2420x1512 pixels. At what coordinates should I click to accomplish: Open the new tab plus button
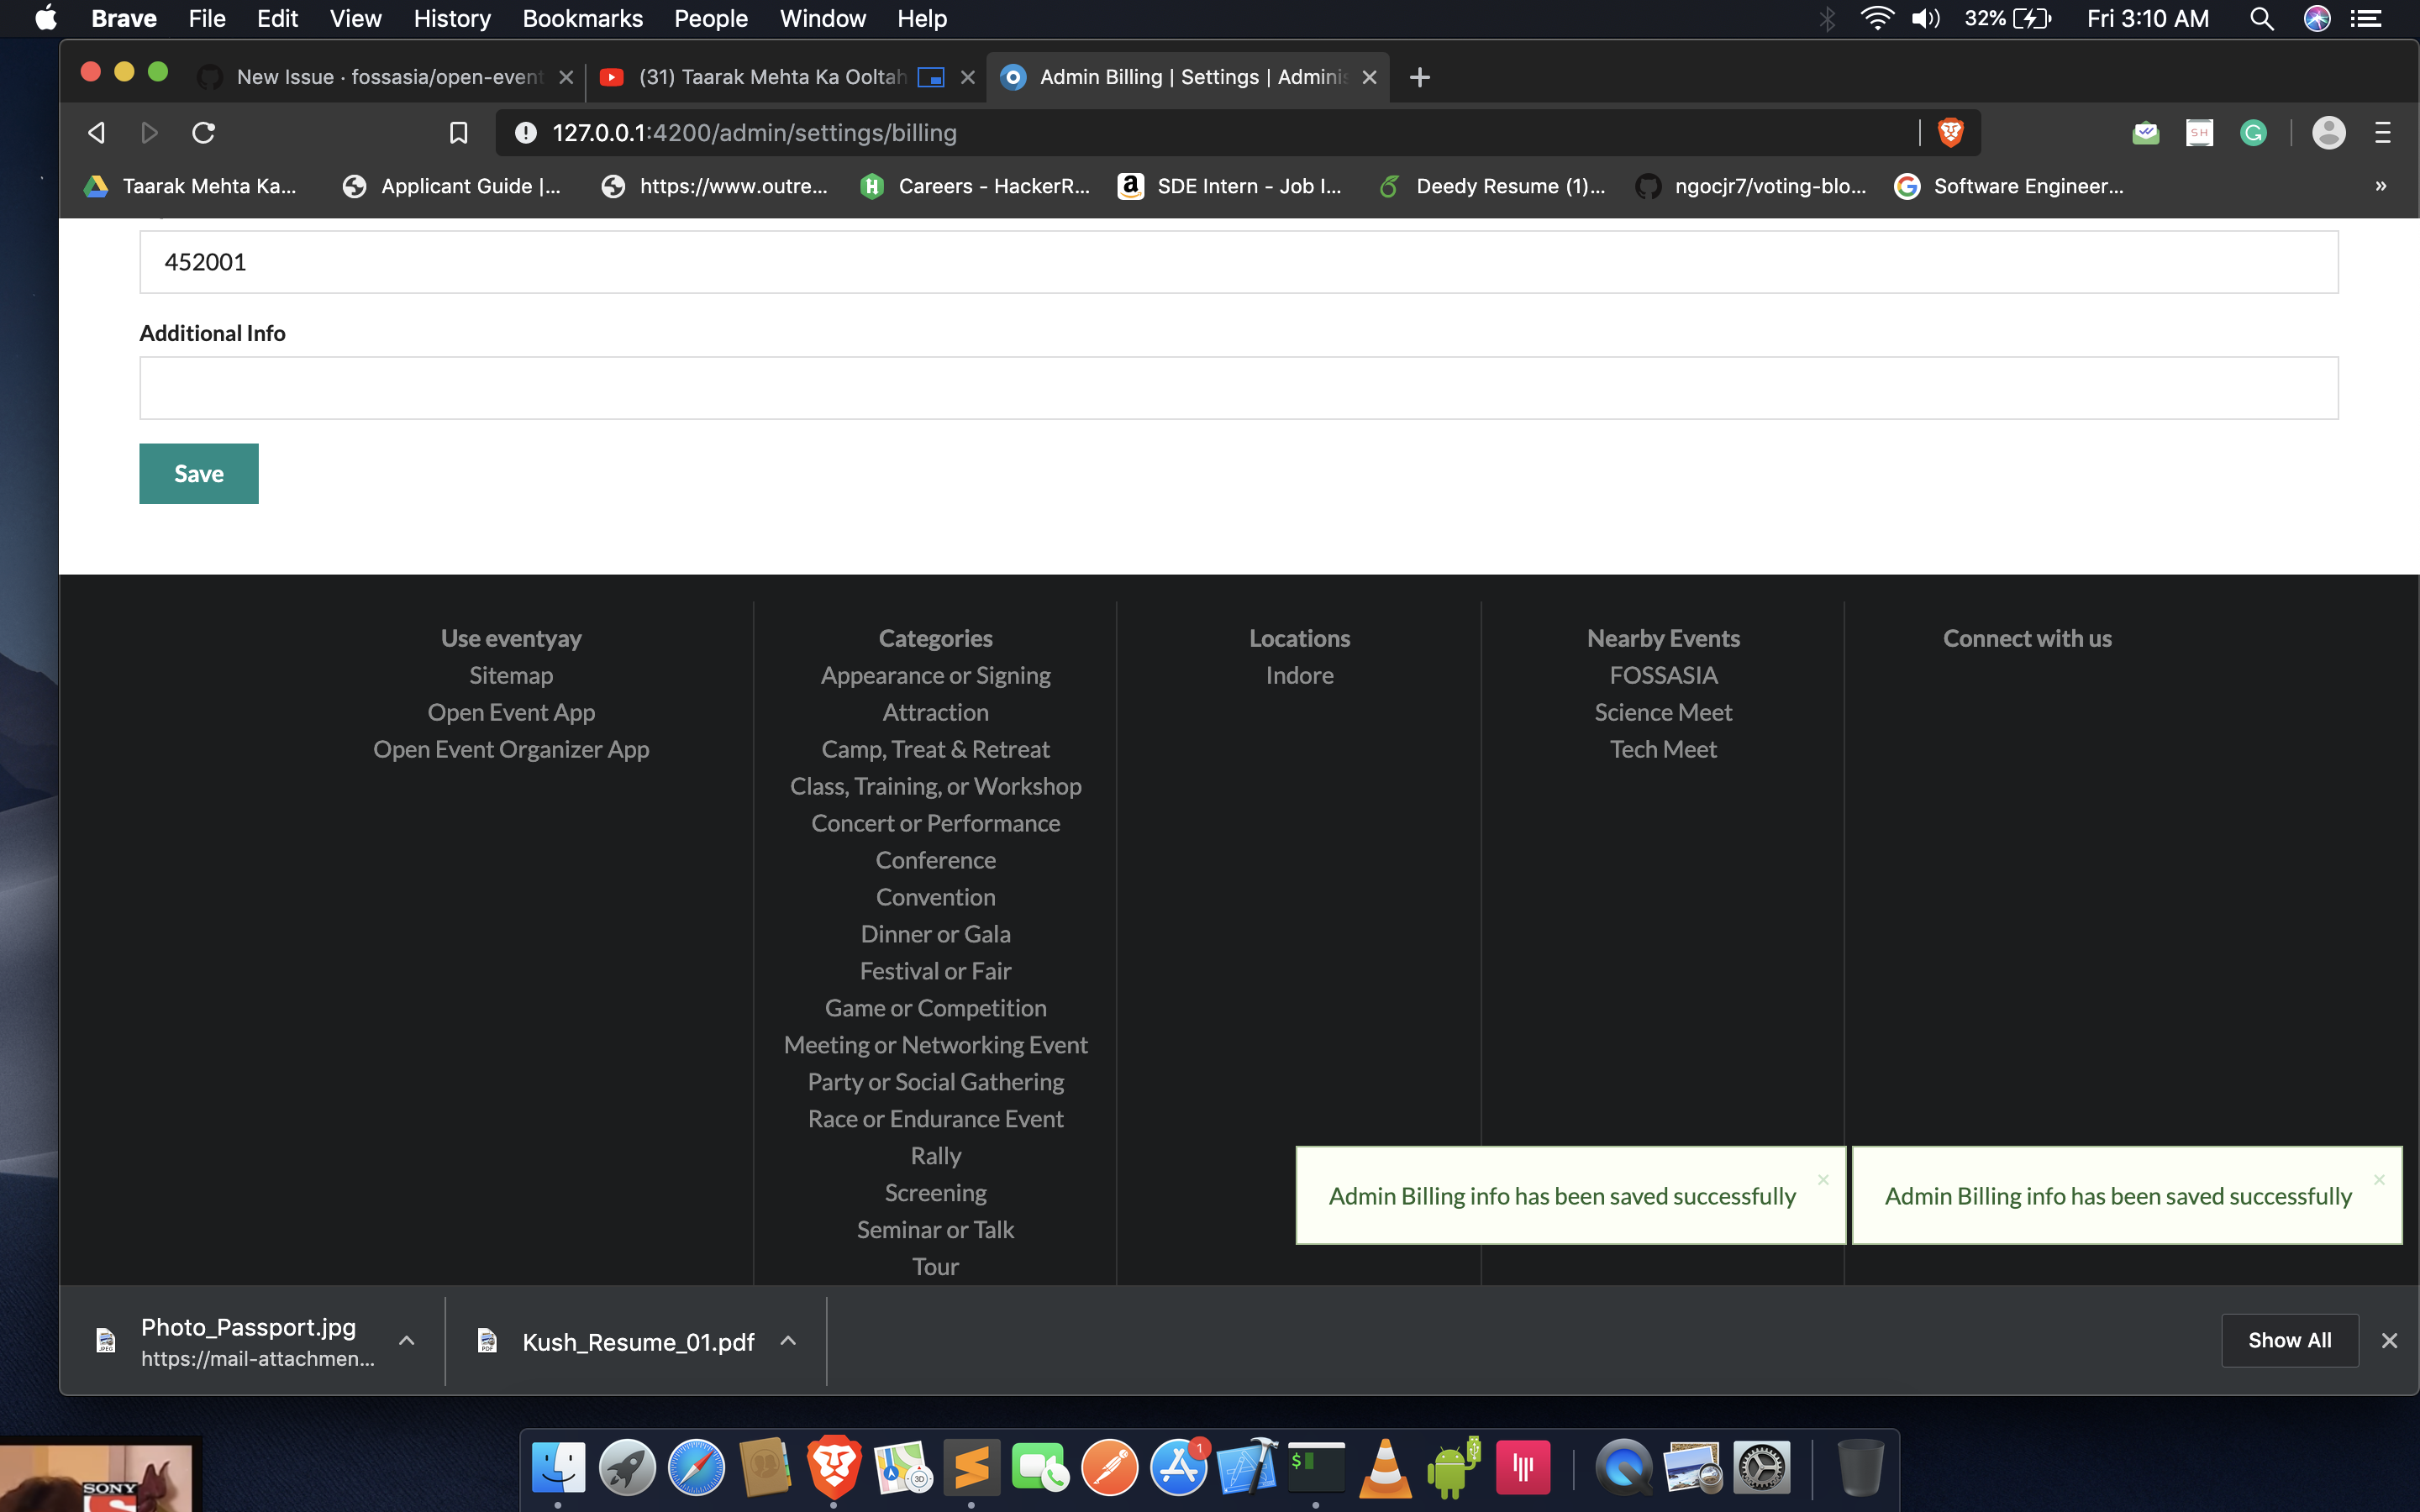1419,77
